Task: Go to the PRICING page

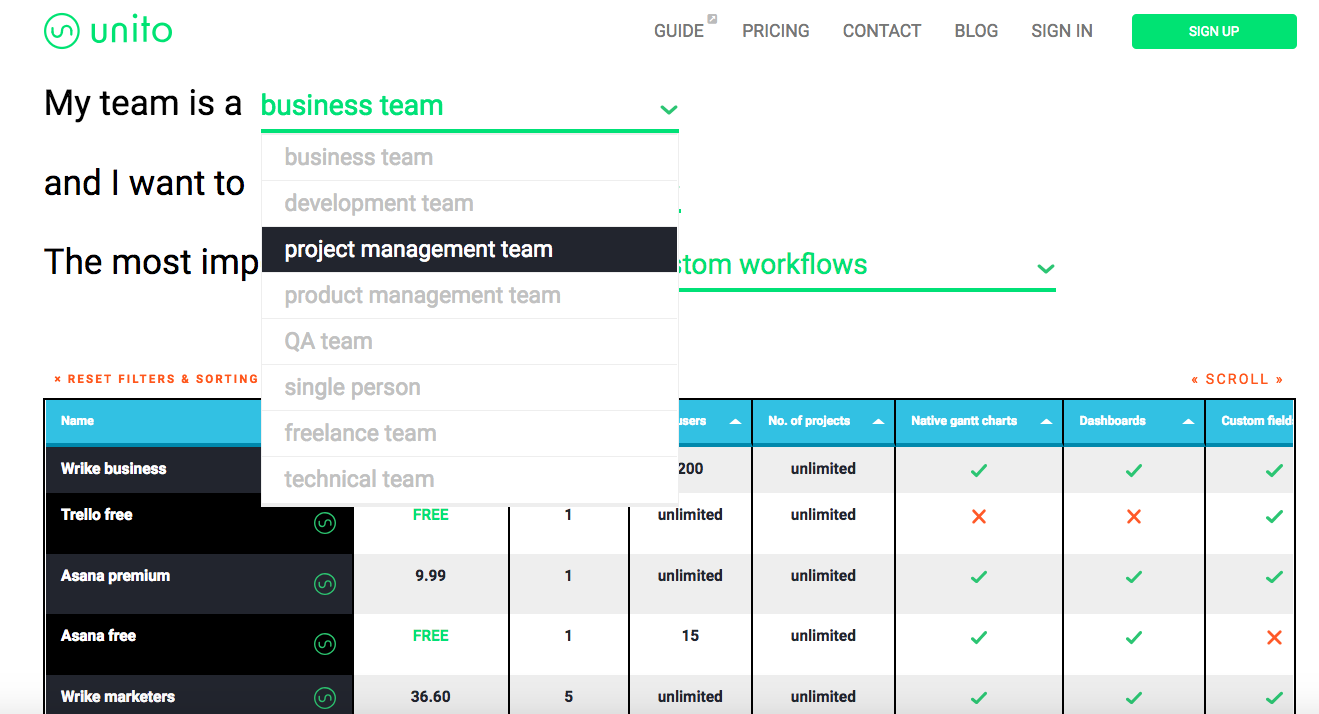Action: 776,31
